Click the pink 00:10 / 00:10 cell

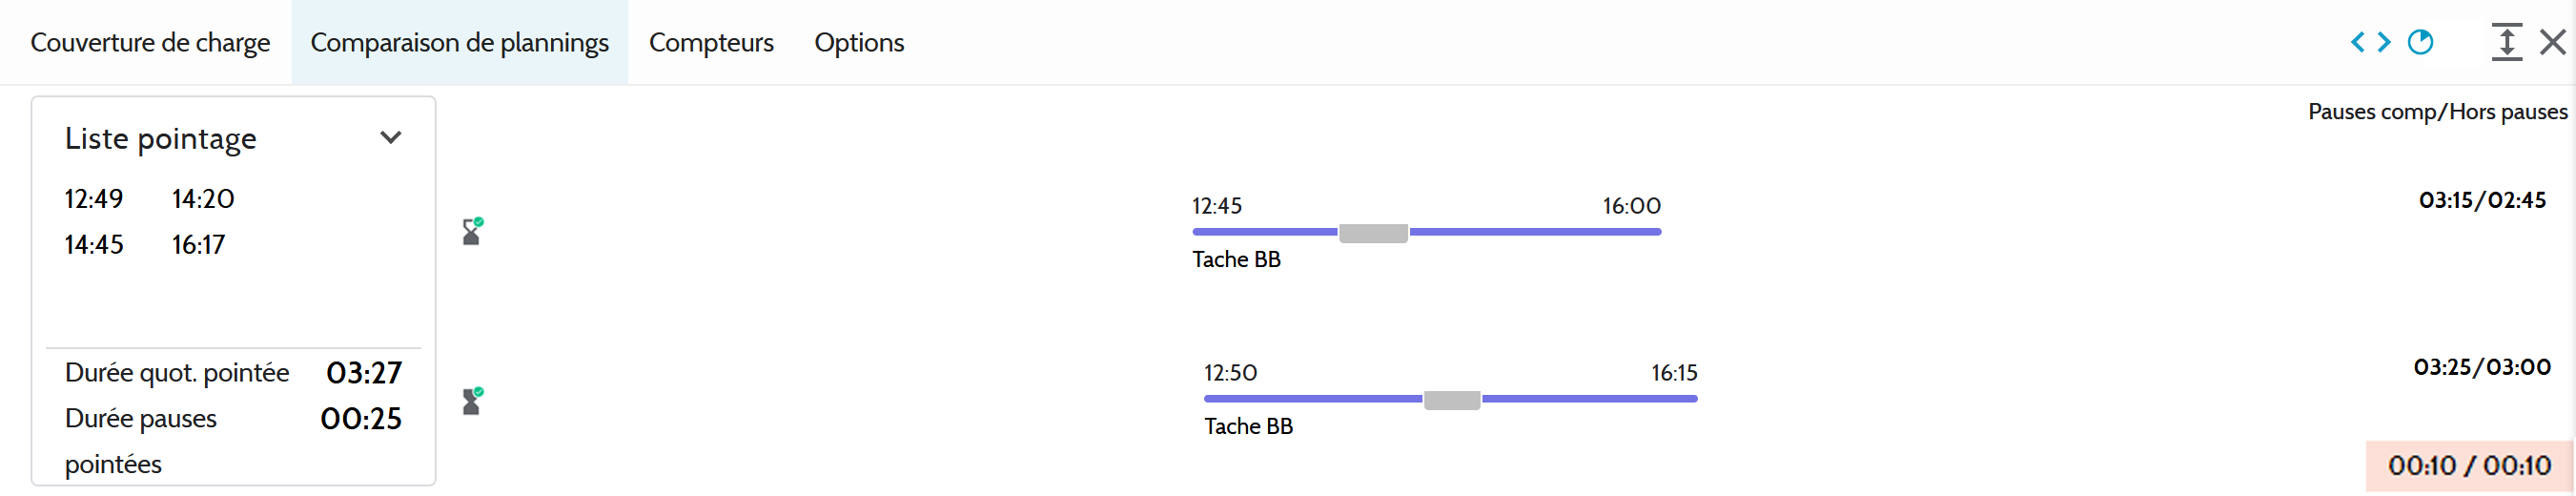click(2468, 466)
